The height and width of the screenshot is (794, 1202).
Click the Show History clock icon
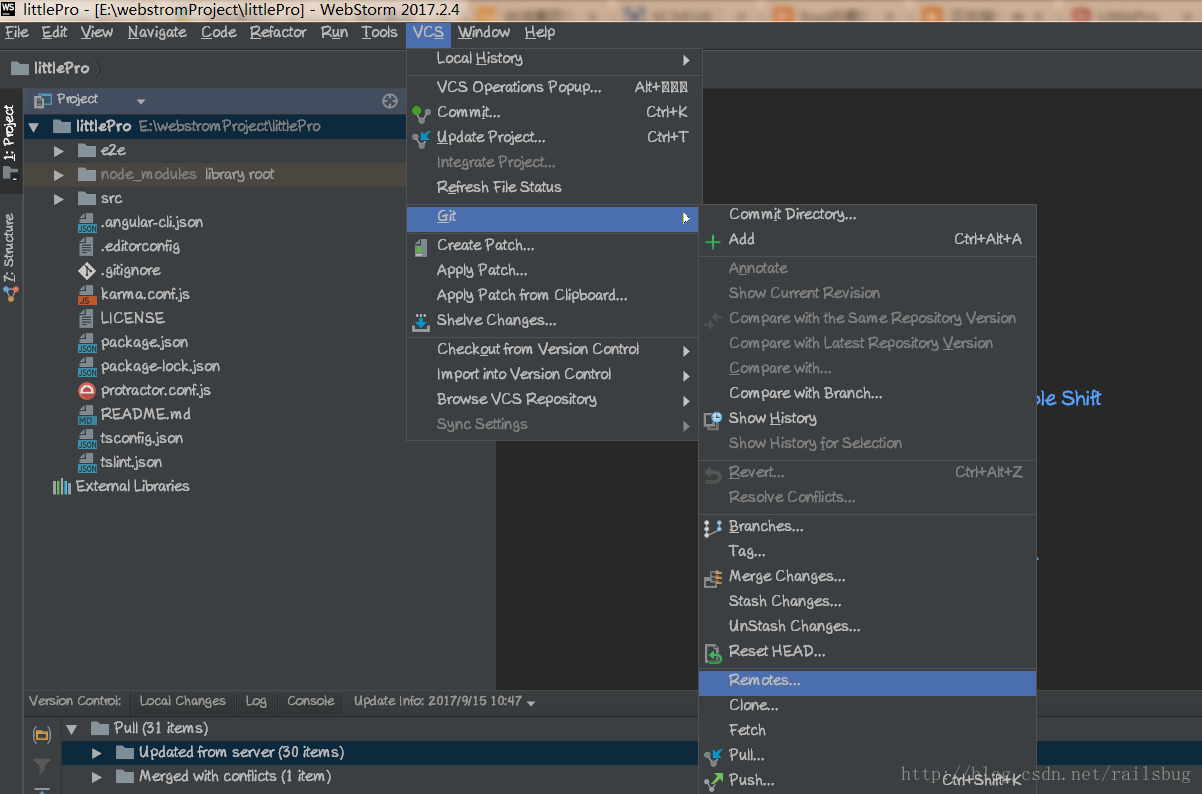pyautogui.click(x=712, y=419)
